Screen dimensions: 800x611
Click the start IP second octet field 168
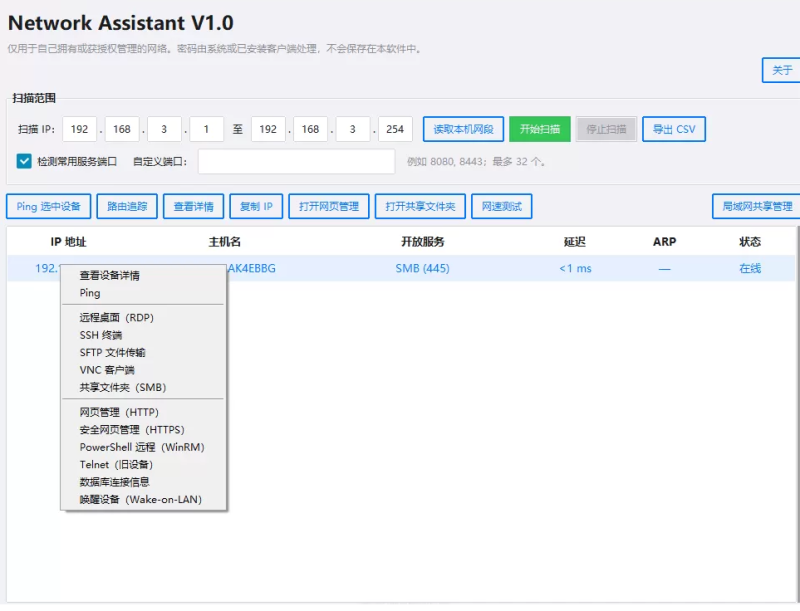tap(122, 129)
